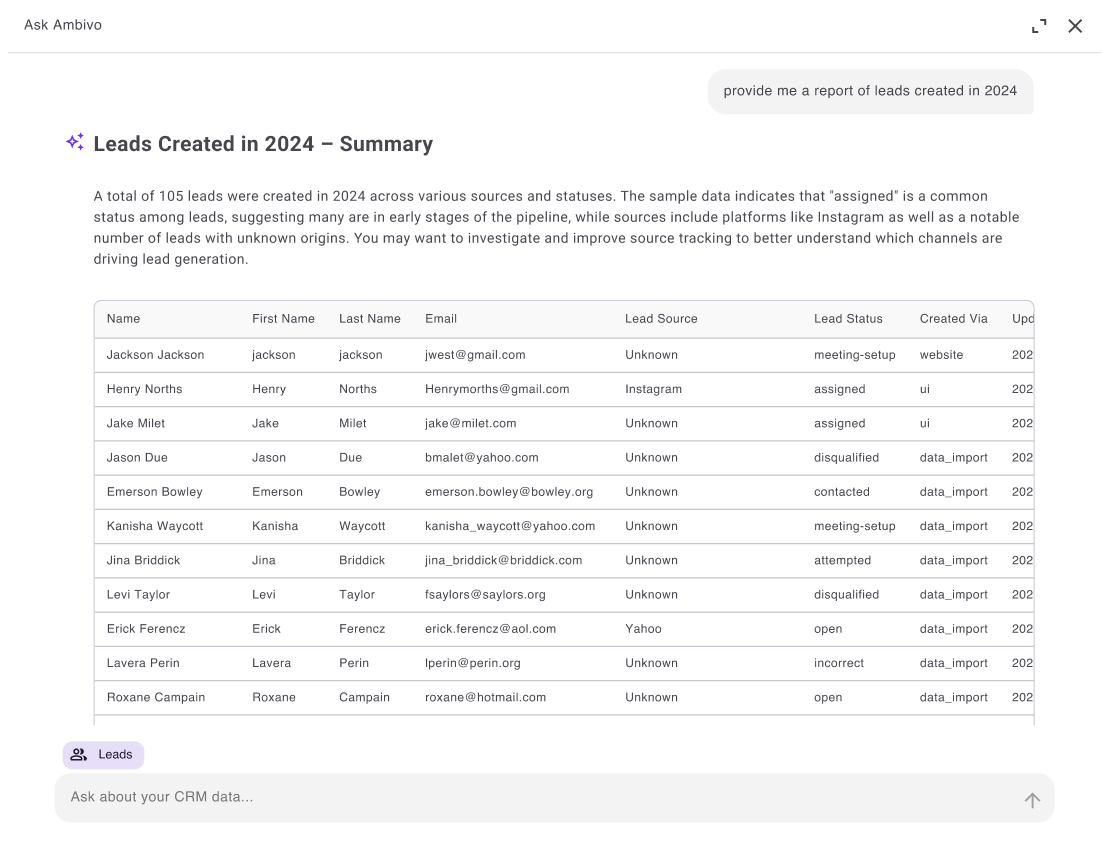Screen dimensions: 1102x843
Task: Click the Instagram lead source cell
Action: (654, 389)
